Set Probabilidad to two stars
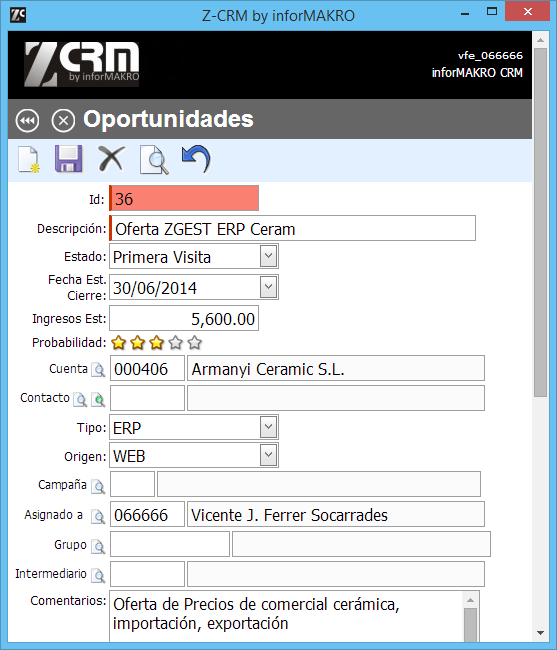 click(138, 343)
